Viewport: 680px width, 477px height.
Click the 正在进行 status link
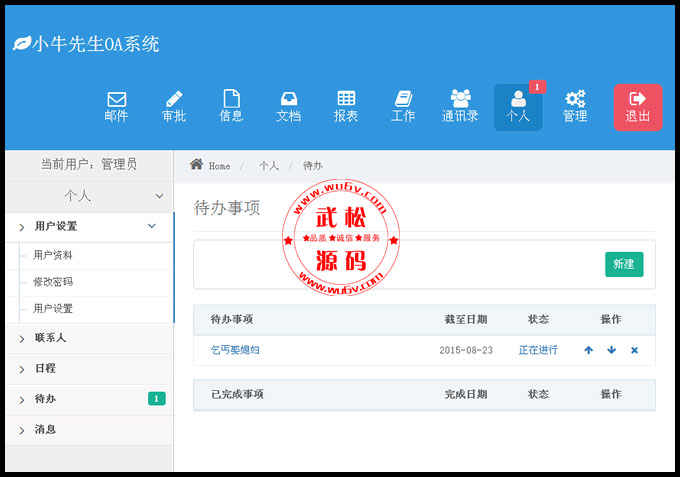[538, 350]
